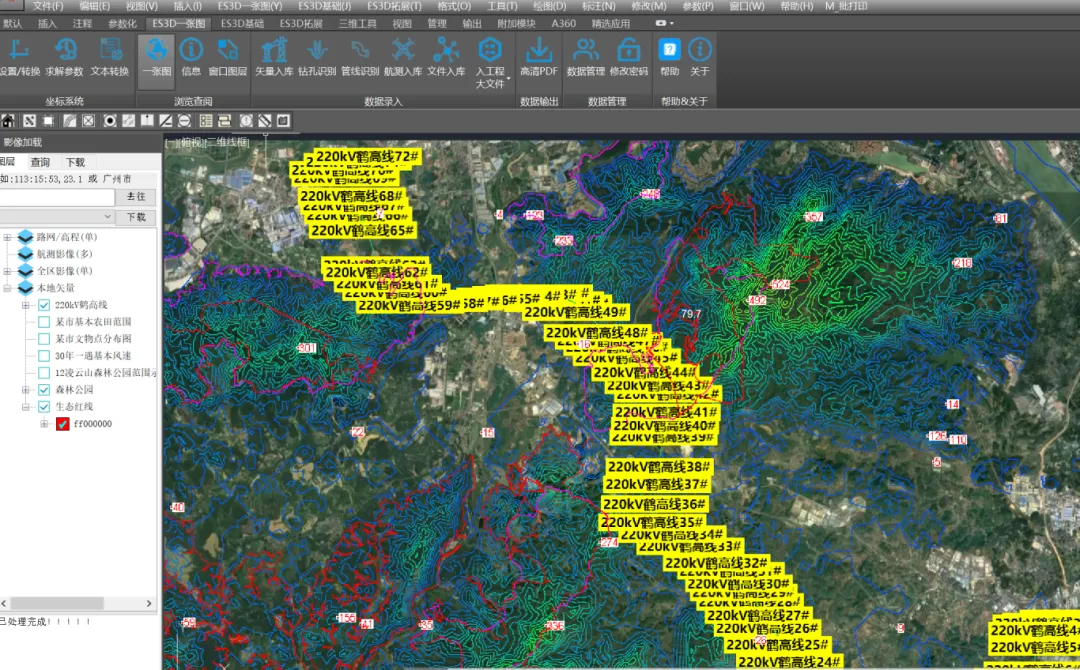This screenshot has width=1080, height=670.
Task: Enable the 某市基本农田范围 layer
Action: point(44,322)
